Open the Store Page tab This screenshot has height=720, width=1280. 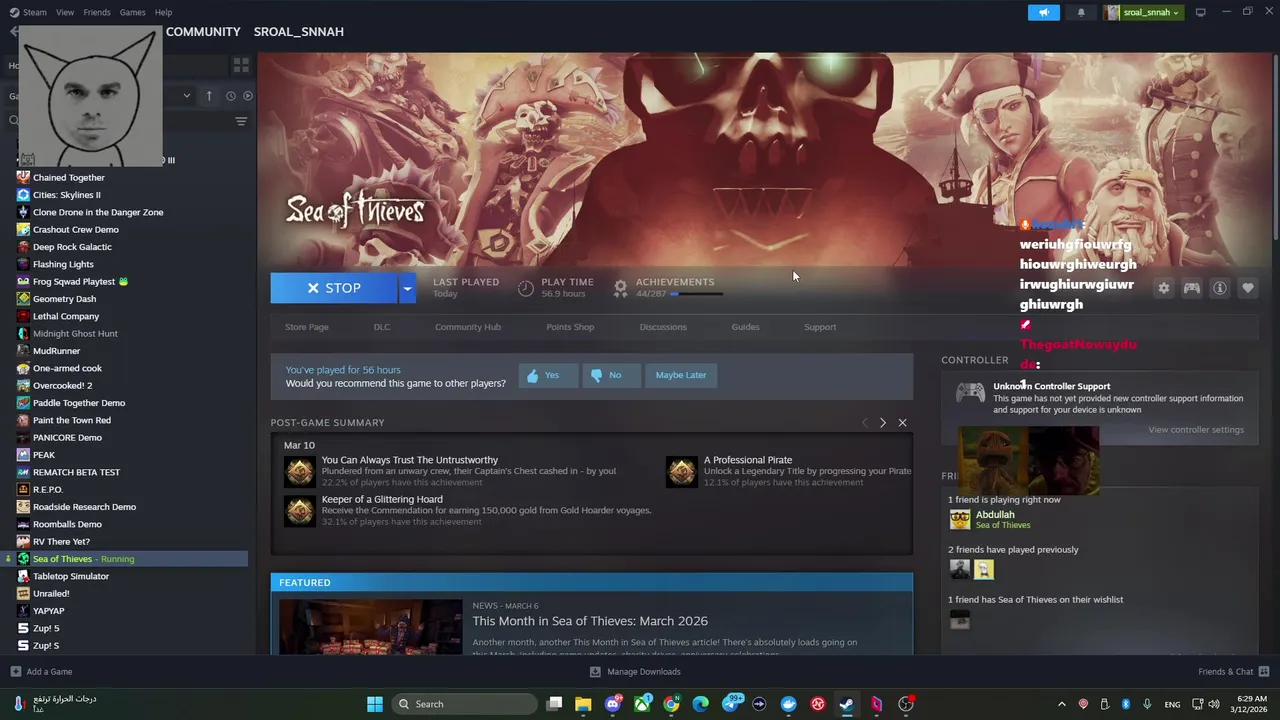(x=306, y=327)
